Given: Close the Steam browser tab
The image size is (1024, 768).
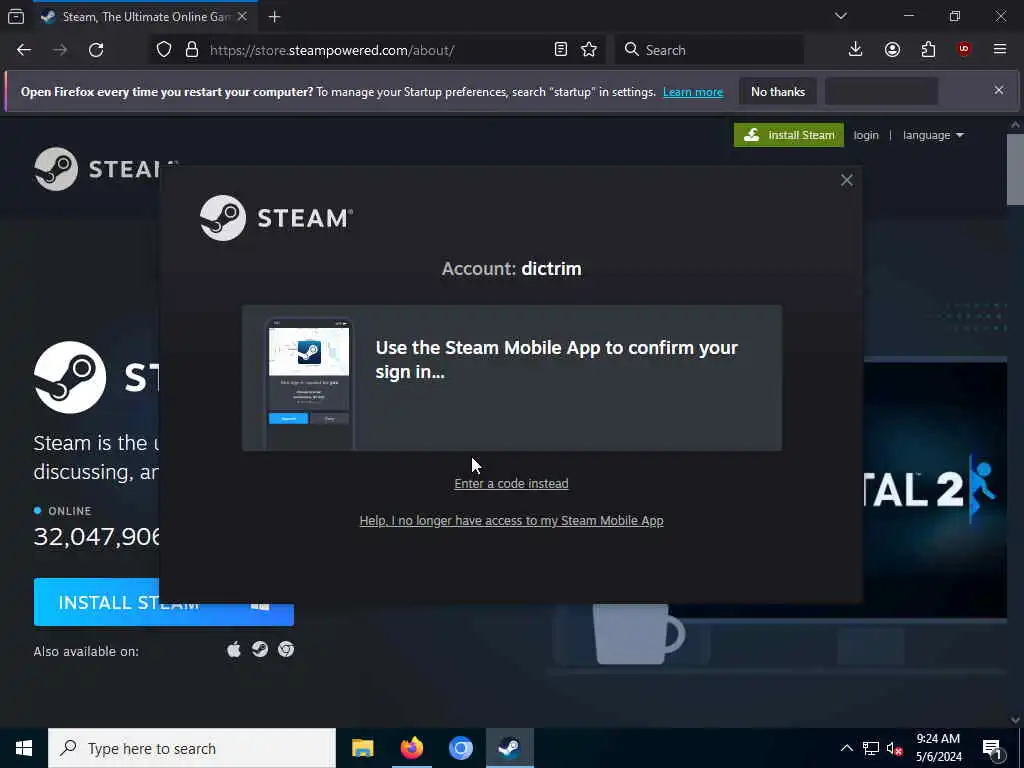Looking at the screenshot, I should click(x=242, y=17).
